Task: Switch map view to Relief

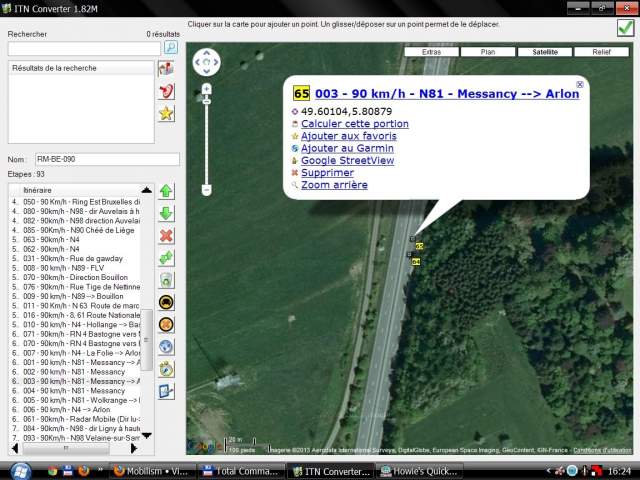Action: coord(601,51)
